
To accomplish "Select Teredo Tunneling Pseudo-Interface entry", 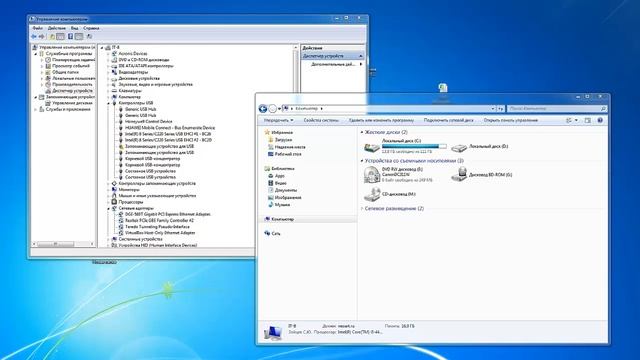I will [x=154, y=227].
